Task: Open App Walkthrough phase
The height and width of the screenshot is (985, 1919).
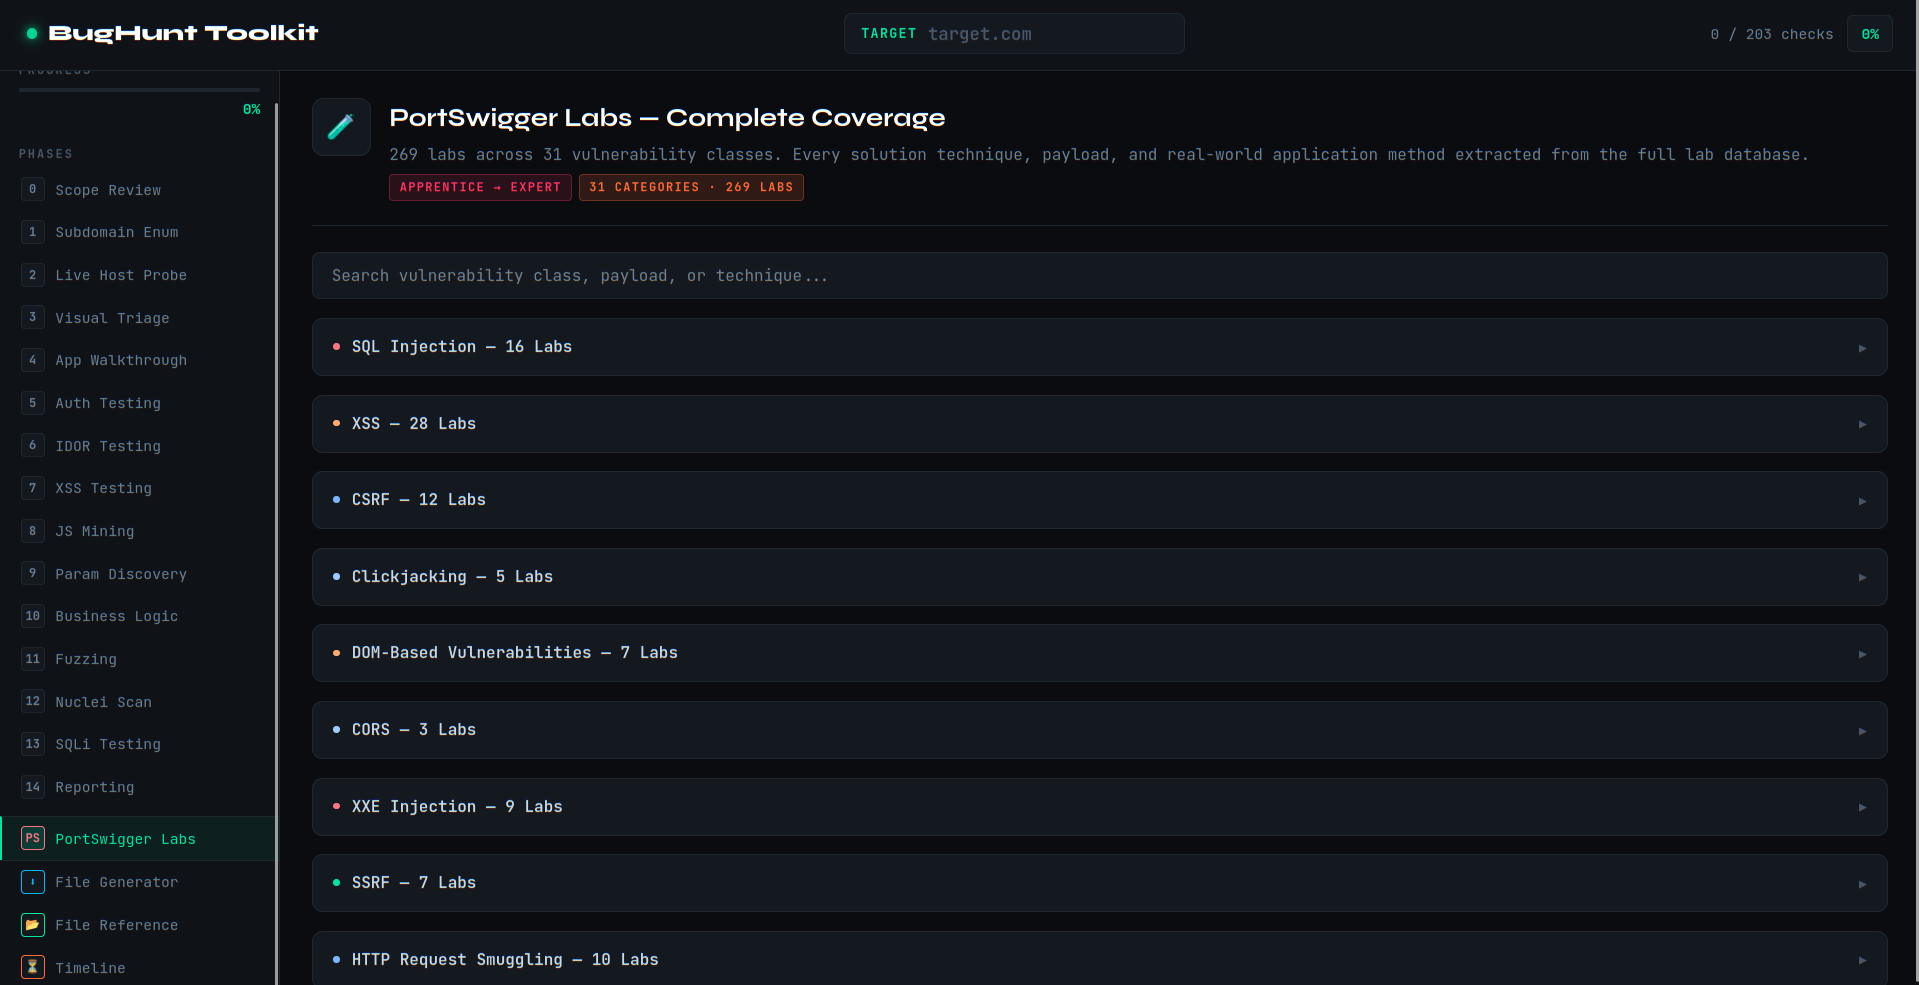Action: click(138, 360)
